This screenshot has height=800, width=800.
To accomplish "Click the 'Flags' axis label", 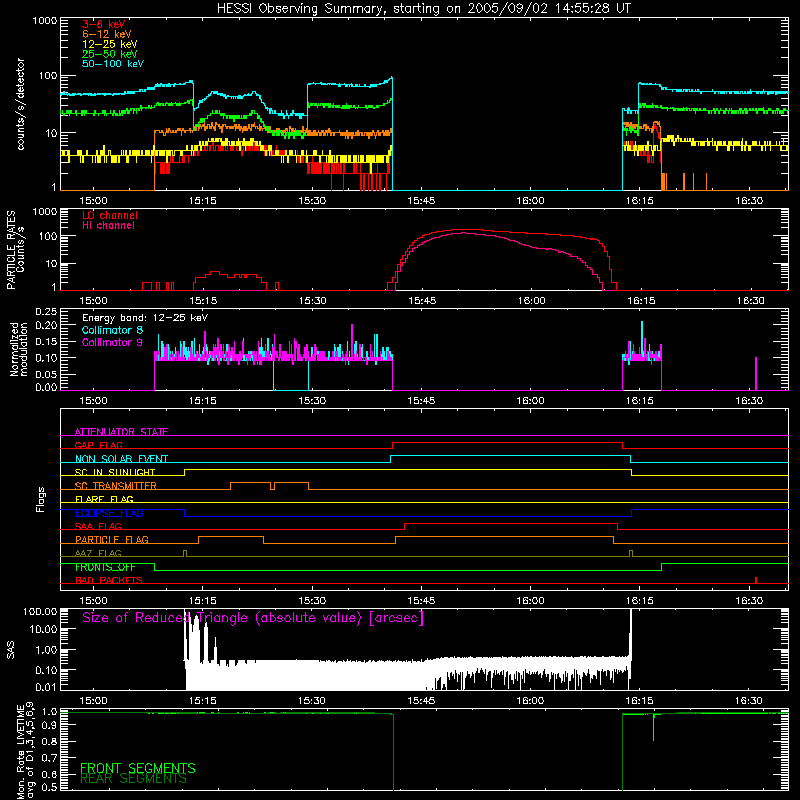I will point(41,499).
